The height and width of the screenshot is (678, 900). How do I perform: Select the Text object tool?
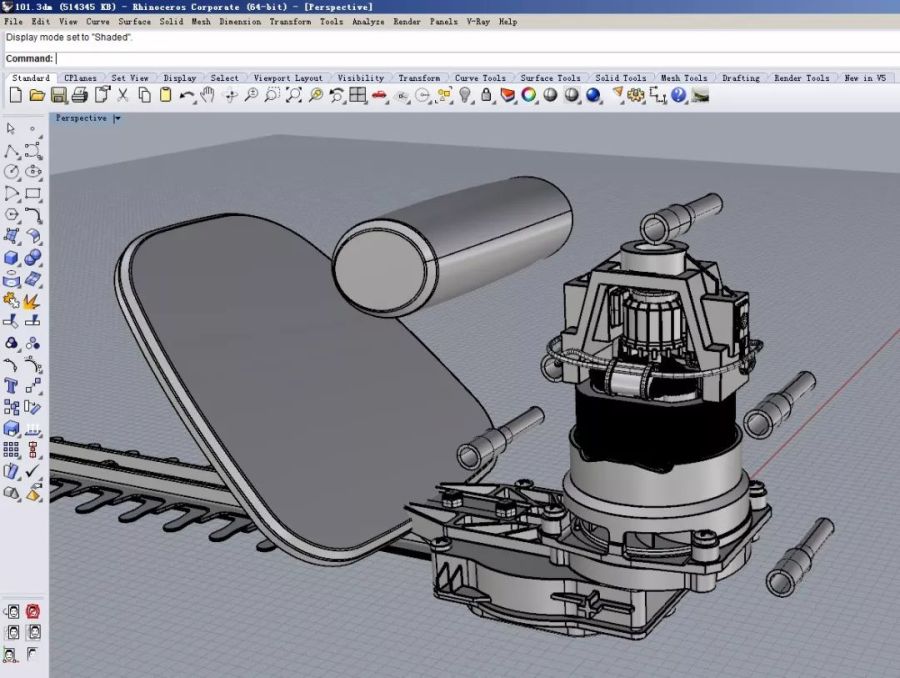[x=11, y=385]
